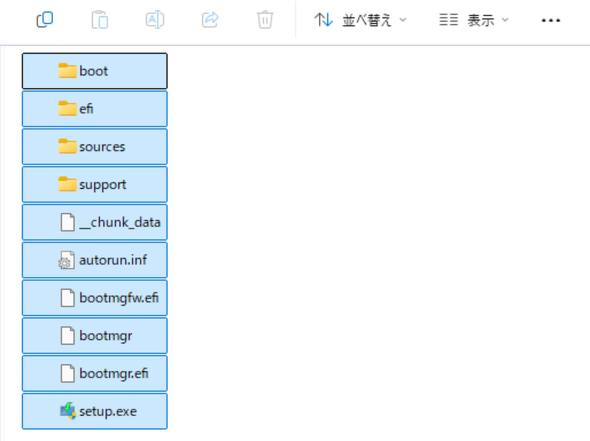Image resolution: width=590 pixels, height=441 pixels.
Task: Click the Paste clipboard icon
Action: click(100, 20)
